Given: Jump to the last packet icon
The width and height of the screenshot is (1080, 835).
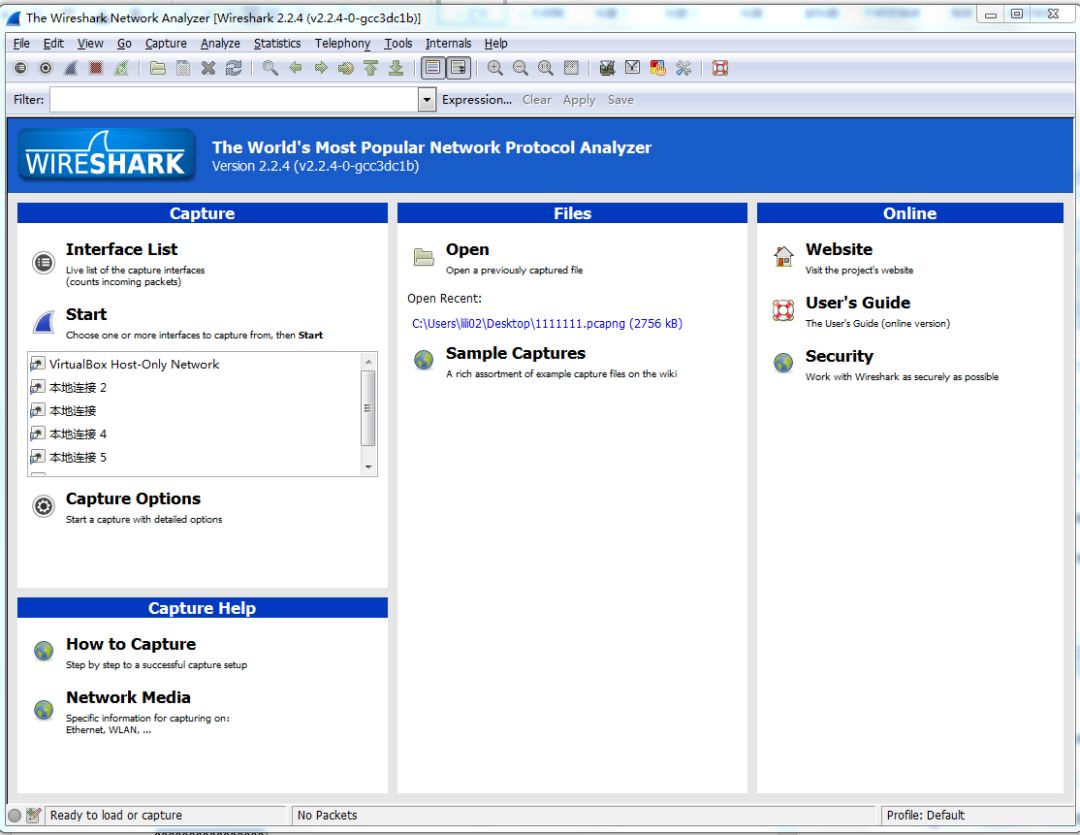Looking at the screenshot, I should click(x=396, y=68).
